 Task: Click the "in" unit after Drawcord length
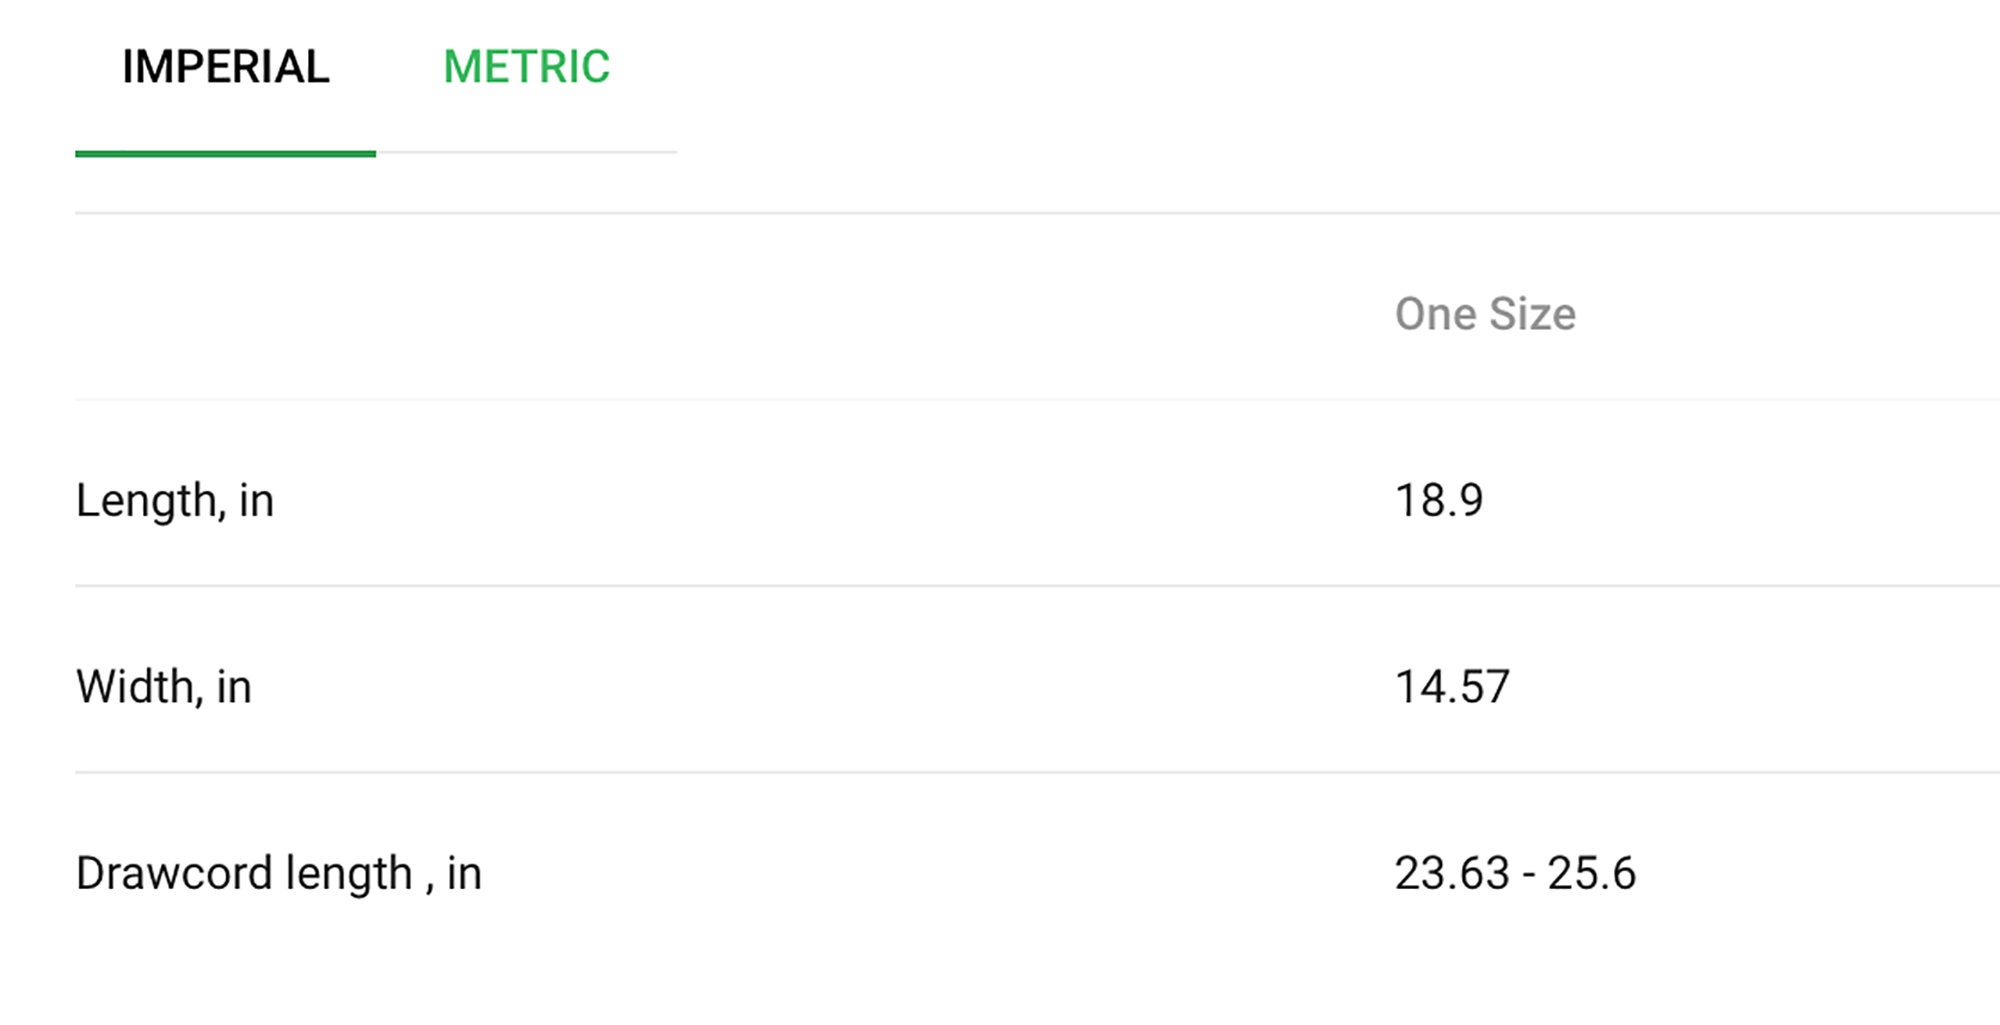[464, 873]
